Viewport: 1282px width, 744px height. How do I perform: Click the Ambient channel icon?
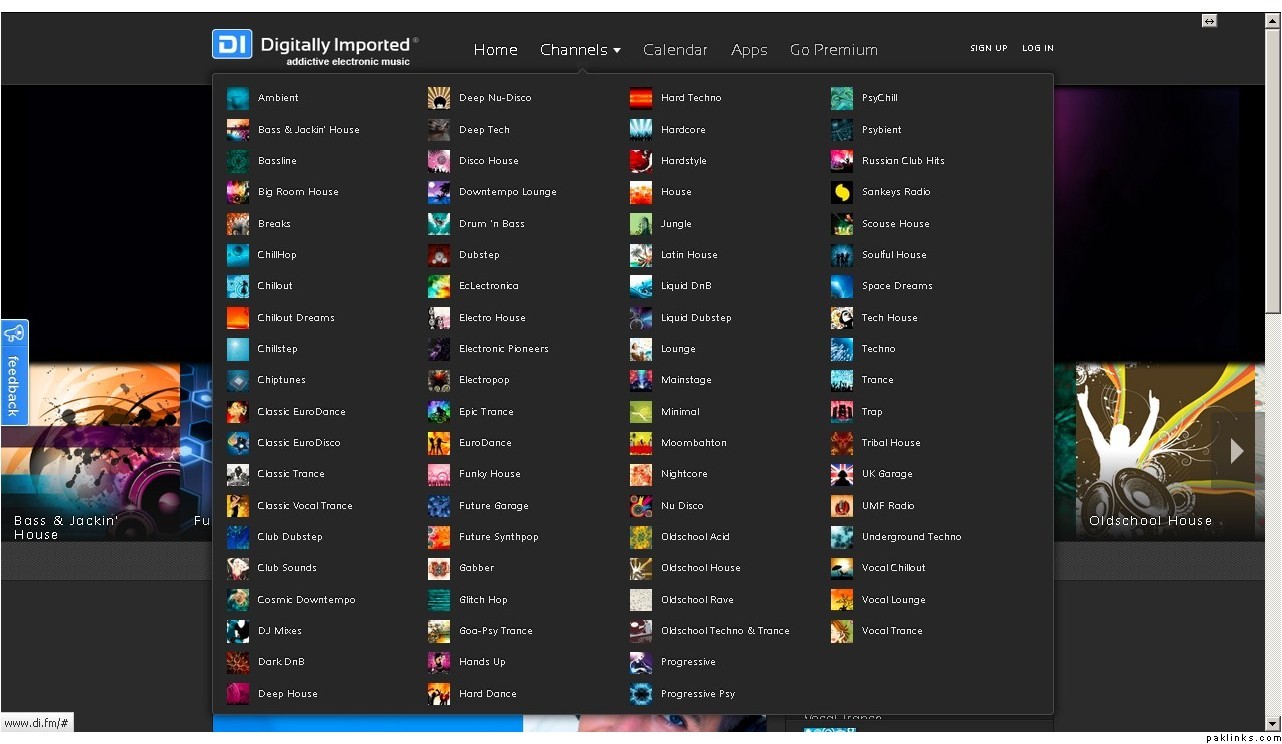238,98
